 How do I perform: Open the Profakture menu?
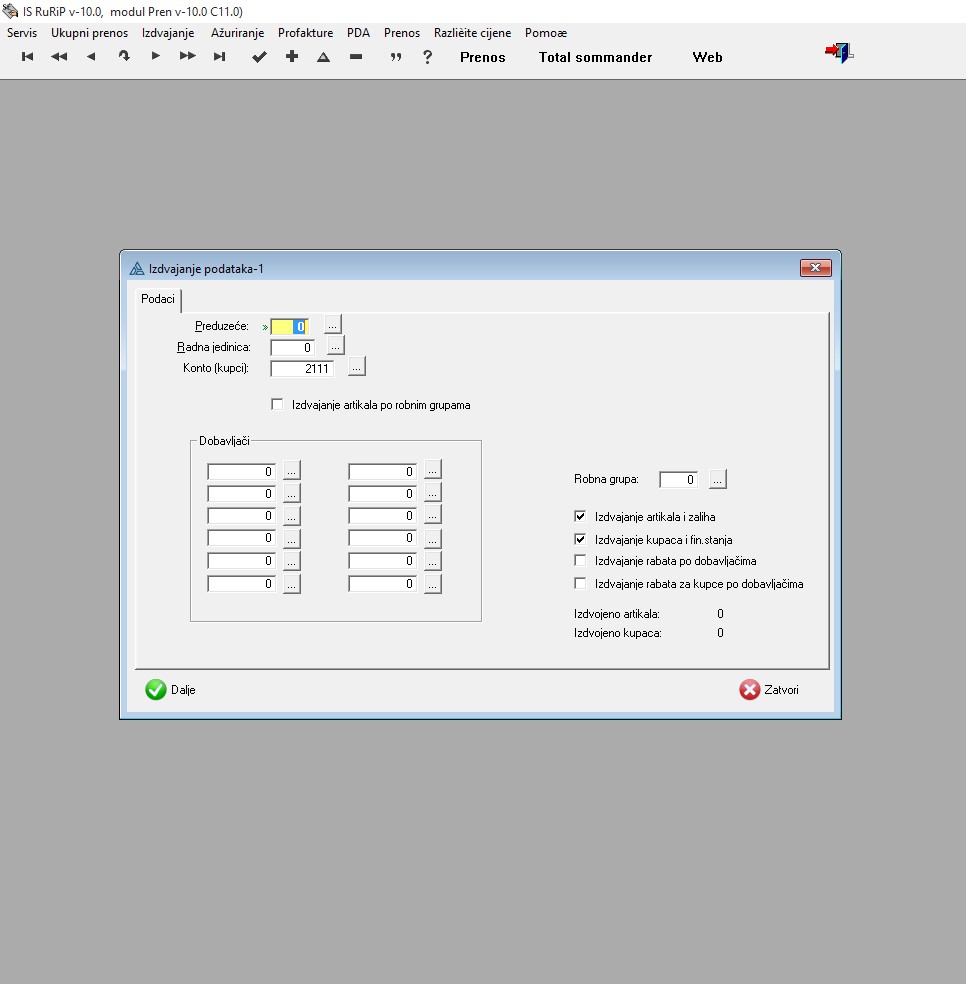click(x=305, y=33)
